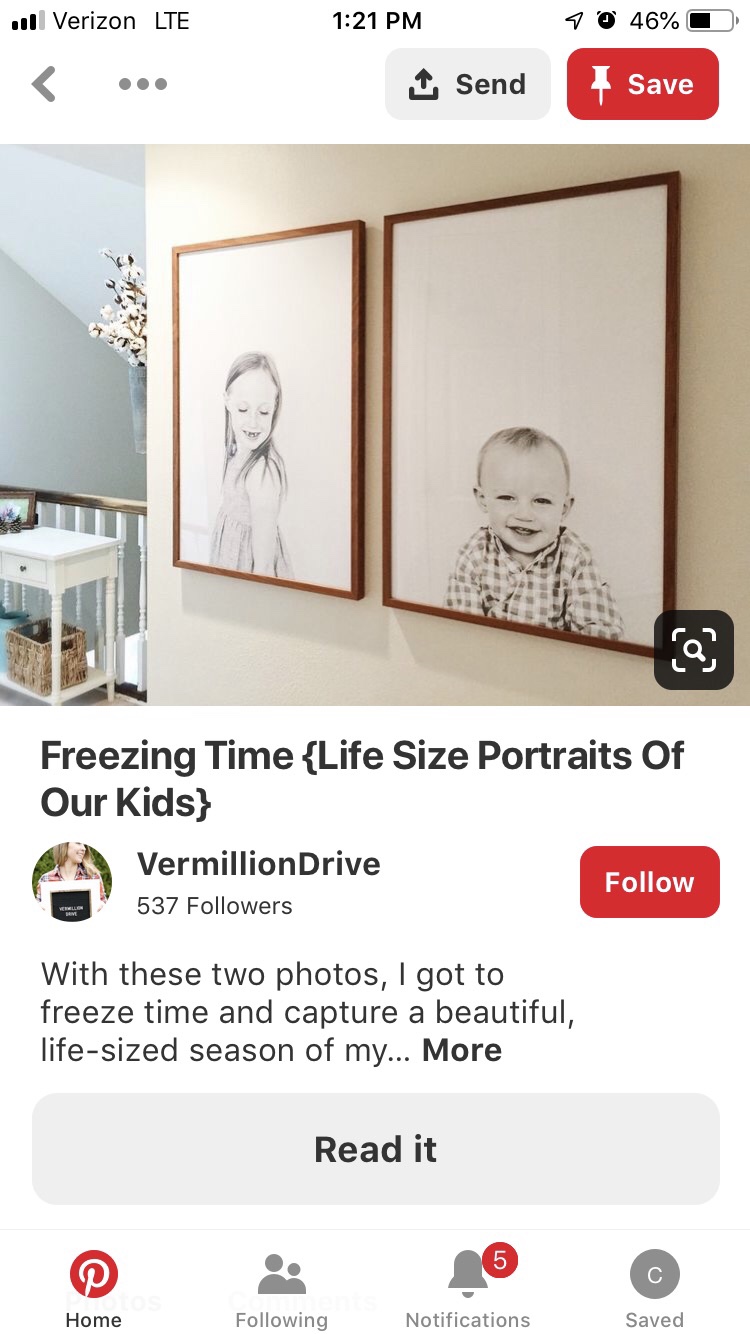Open the visual search lens icon
750x1334 pixels.
coord(694,650)
